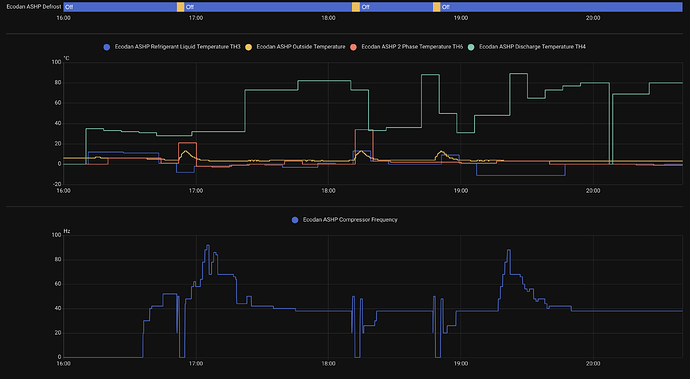Image resolution: width=690 pixels, height=379 pixels.
Task: Click the Off defrost segment between second and third defrosts
Action: click(x=396, y=7)
